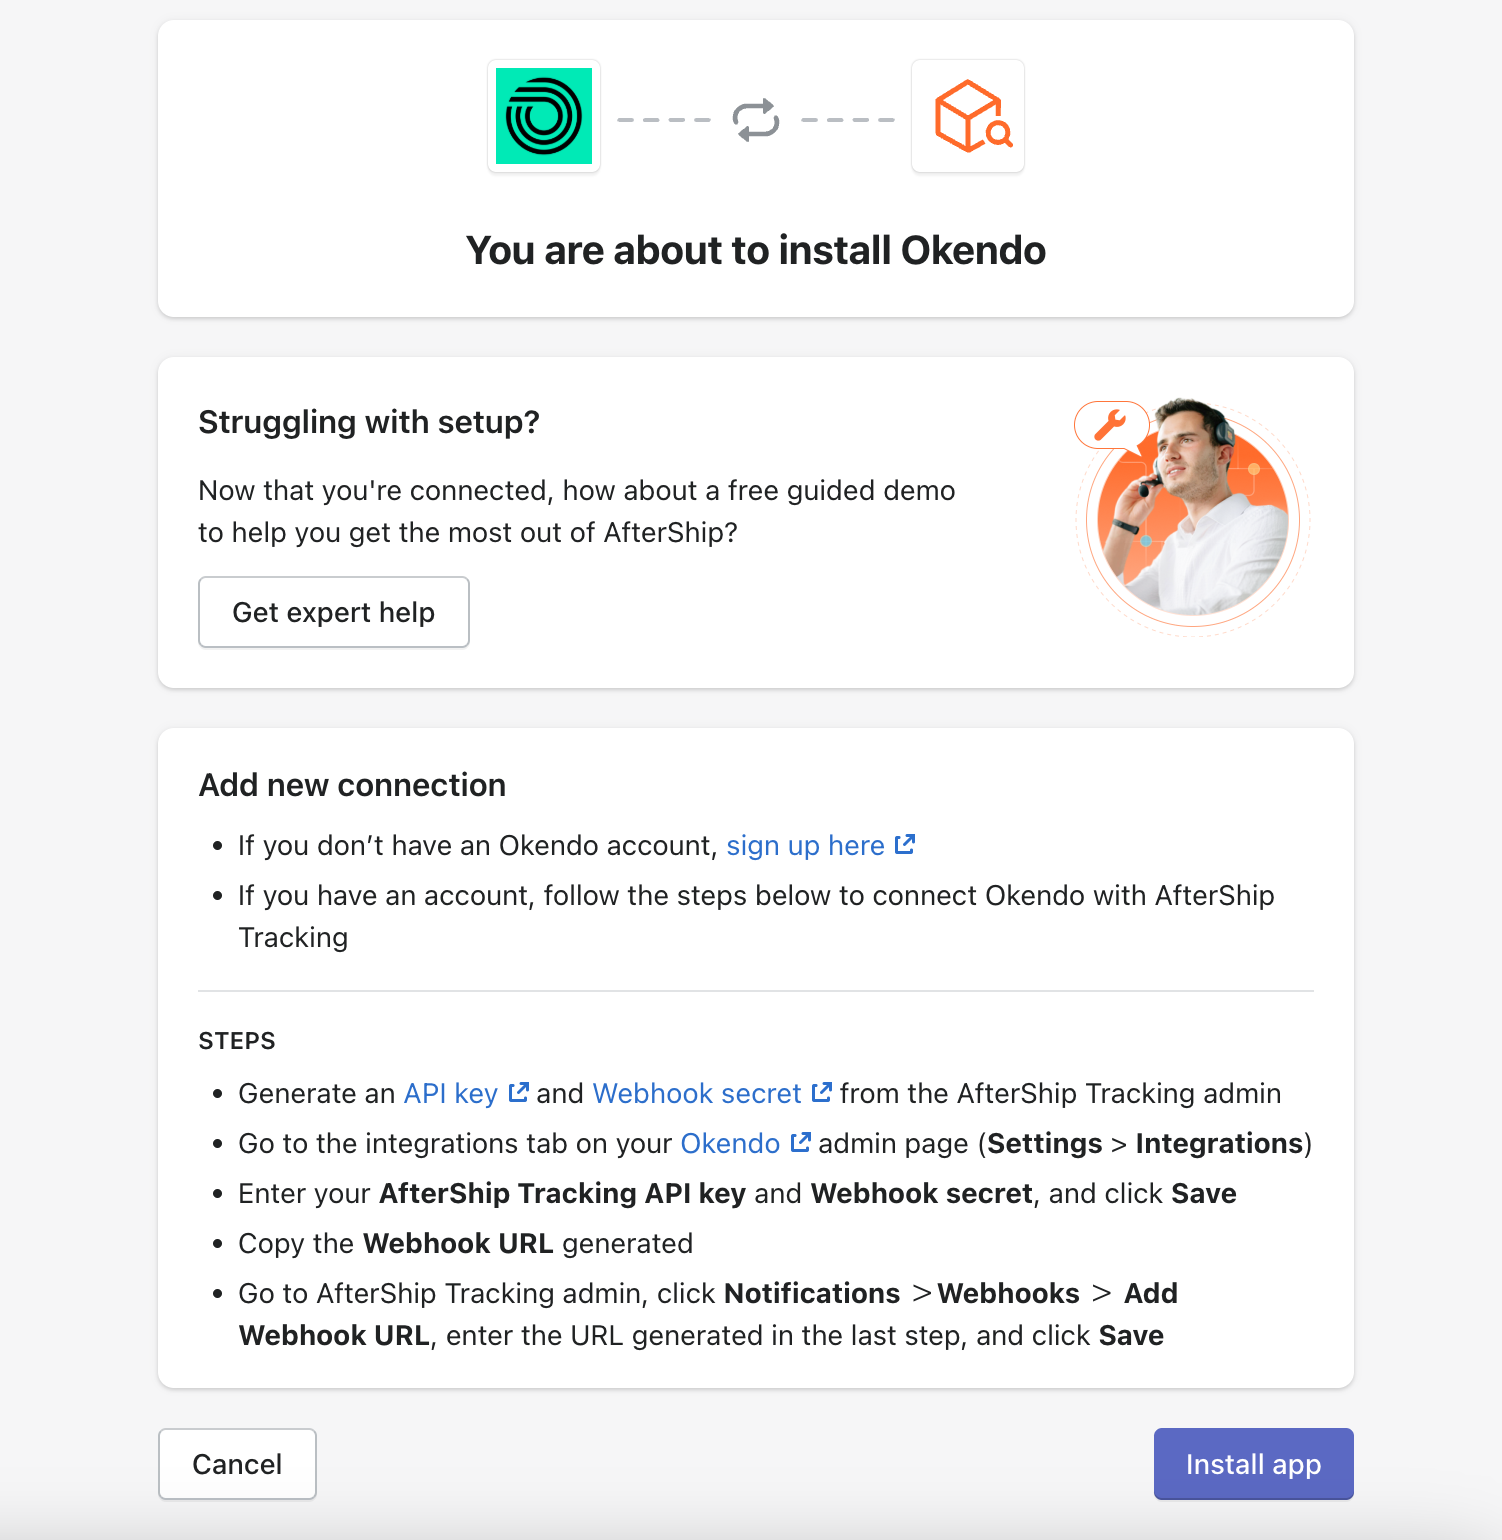The height and width of the screenshot is (1540, 1502).
Task: Click the 'Cancel' button
Action: [237, 1464]
